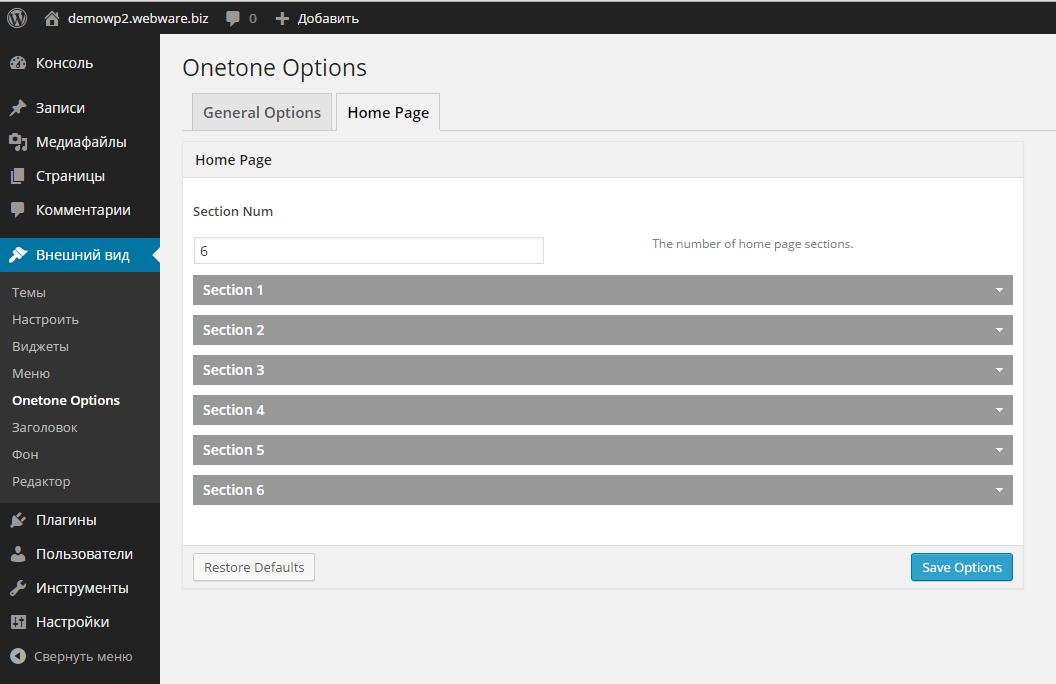
Task: Click the Записи pin icon
Action: click(x=18, y=108)
